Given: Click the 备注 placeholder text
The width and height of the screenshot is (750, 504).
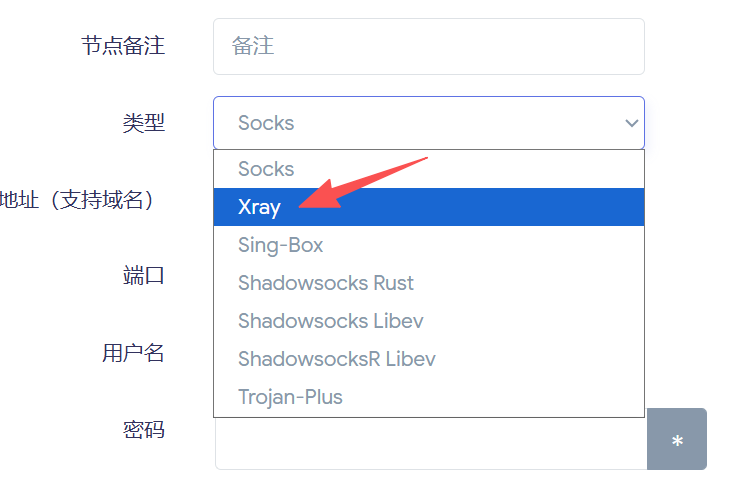Looking at the screenshot, I should pyautogui.click(x=252, y=46).
